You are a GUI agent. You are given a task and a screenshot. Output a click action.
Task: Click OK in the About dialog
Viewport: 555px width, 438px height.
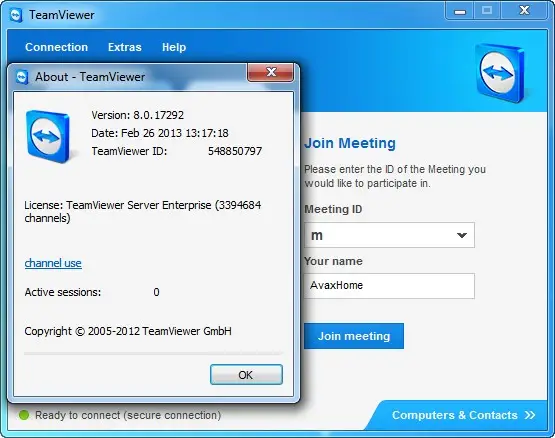pyautogui.click(x=246, y=375)
